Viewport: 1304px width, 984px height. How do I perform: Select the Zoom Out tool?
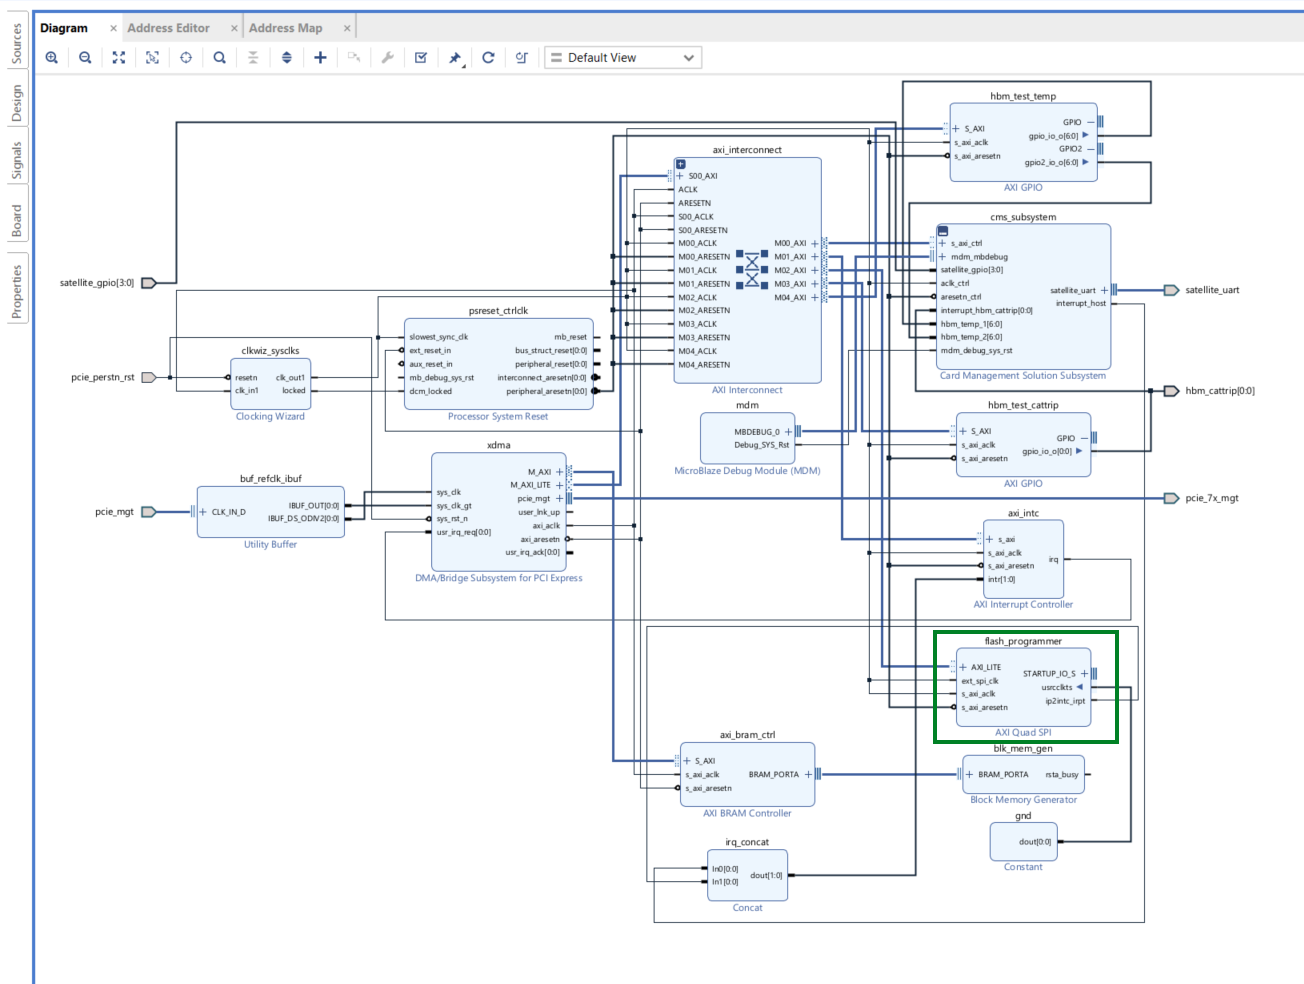[84, 57]
